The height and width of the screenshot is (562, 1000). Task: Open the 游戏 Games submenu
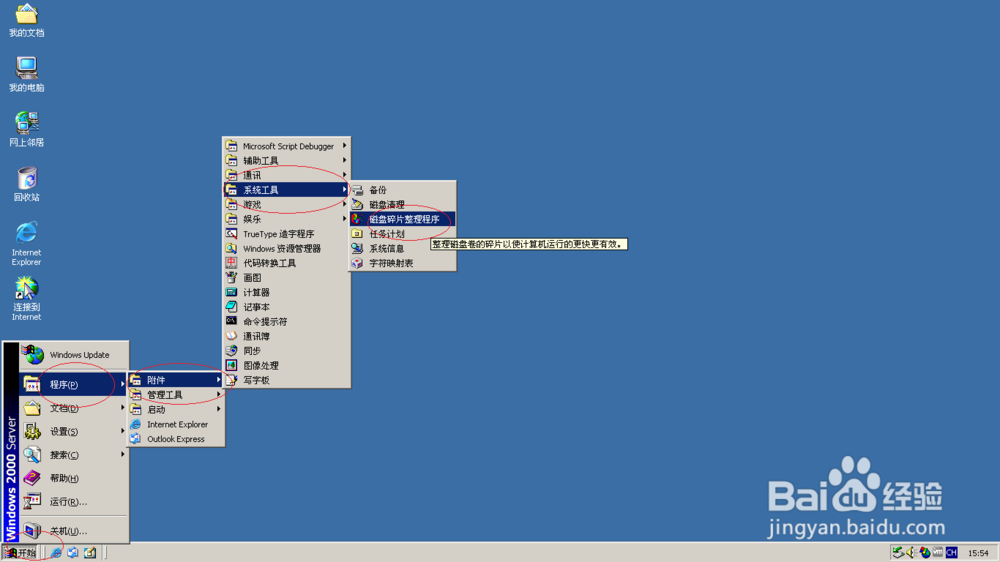(x=286, y=205)
